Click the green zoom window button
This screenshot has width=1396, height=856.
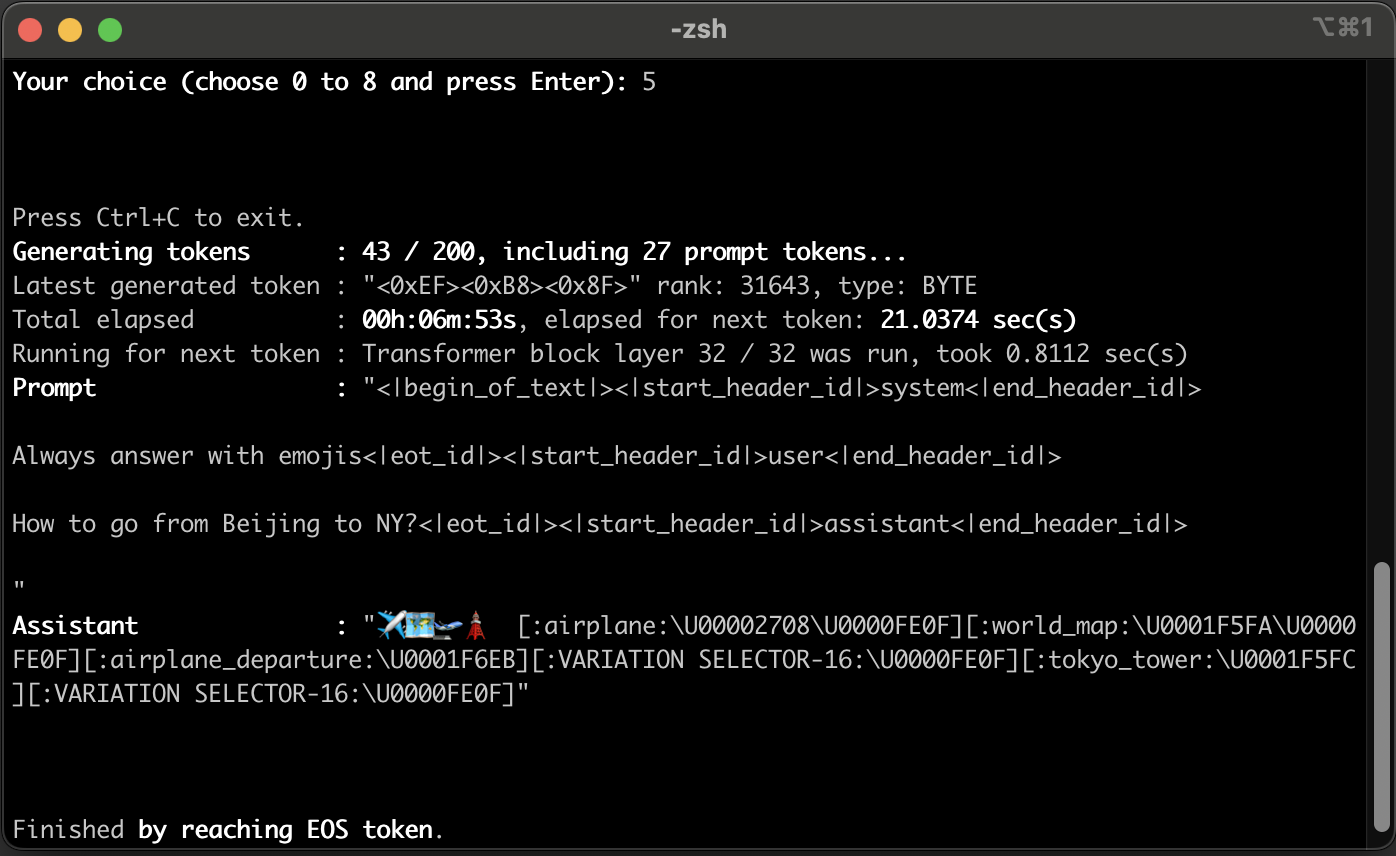coord(110,29)
